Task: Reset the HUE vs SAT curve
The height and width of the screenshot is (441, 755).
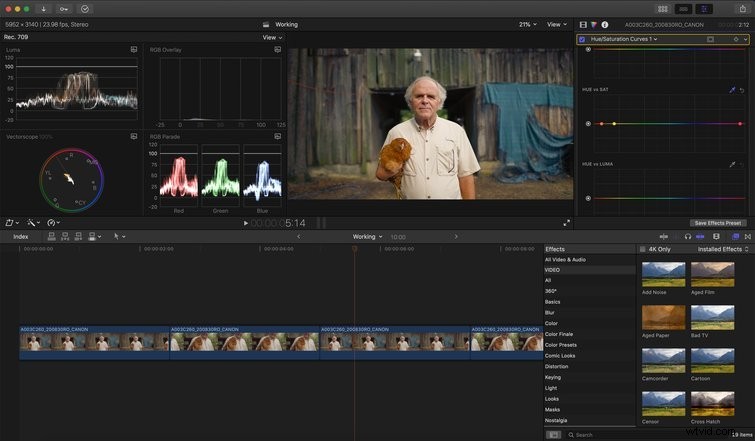Action: (x=742, y=90)
